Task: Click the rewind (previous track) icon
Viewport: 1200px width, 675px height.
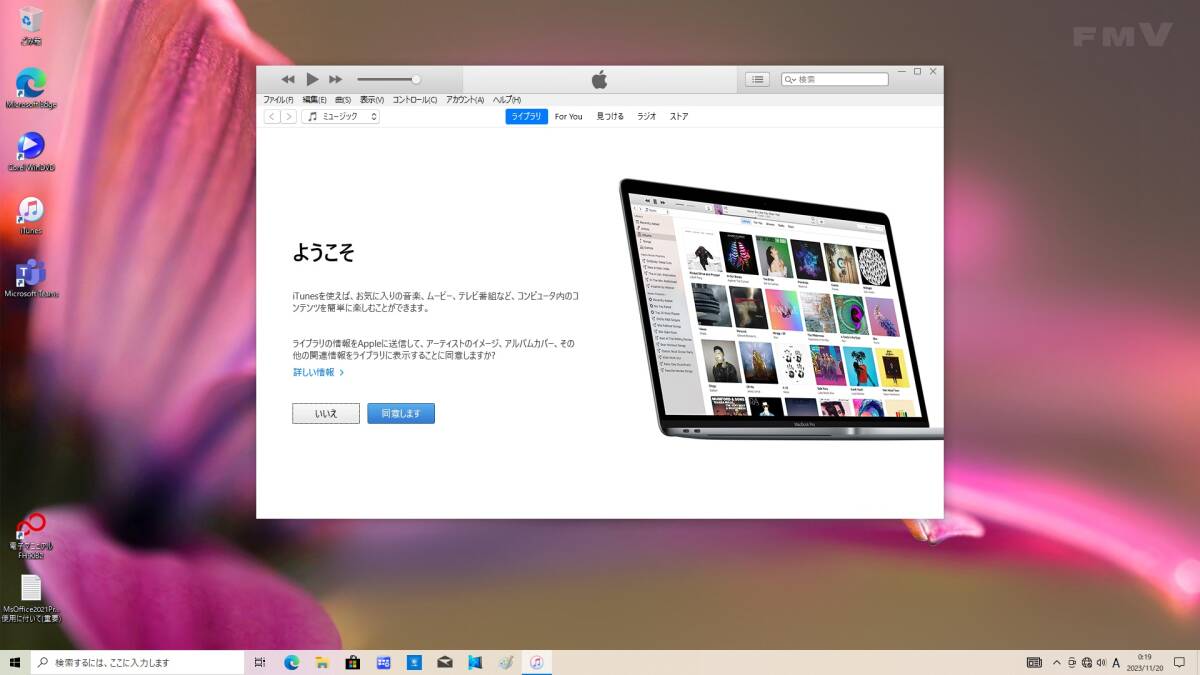Action: pyautogui.click(x=288, y=79)
